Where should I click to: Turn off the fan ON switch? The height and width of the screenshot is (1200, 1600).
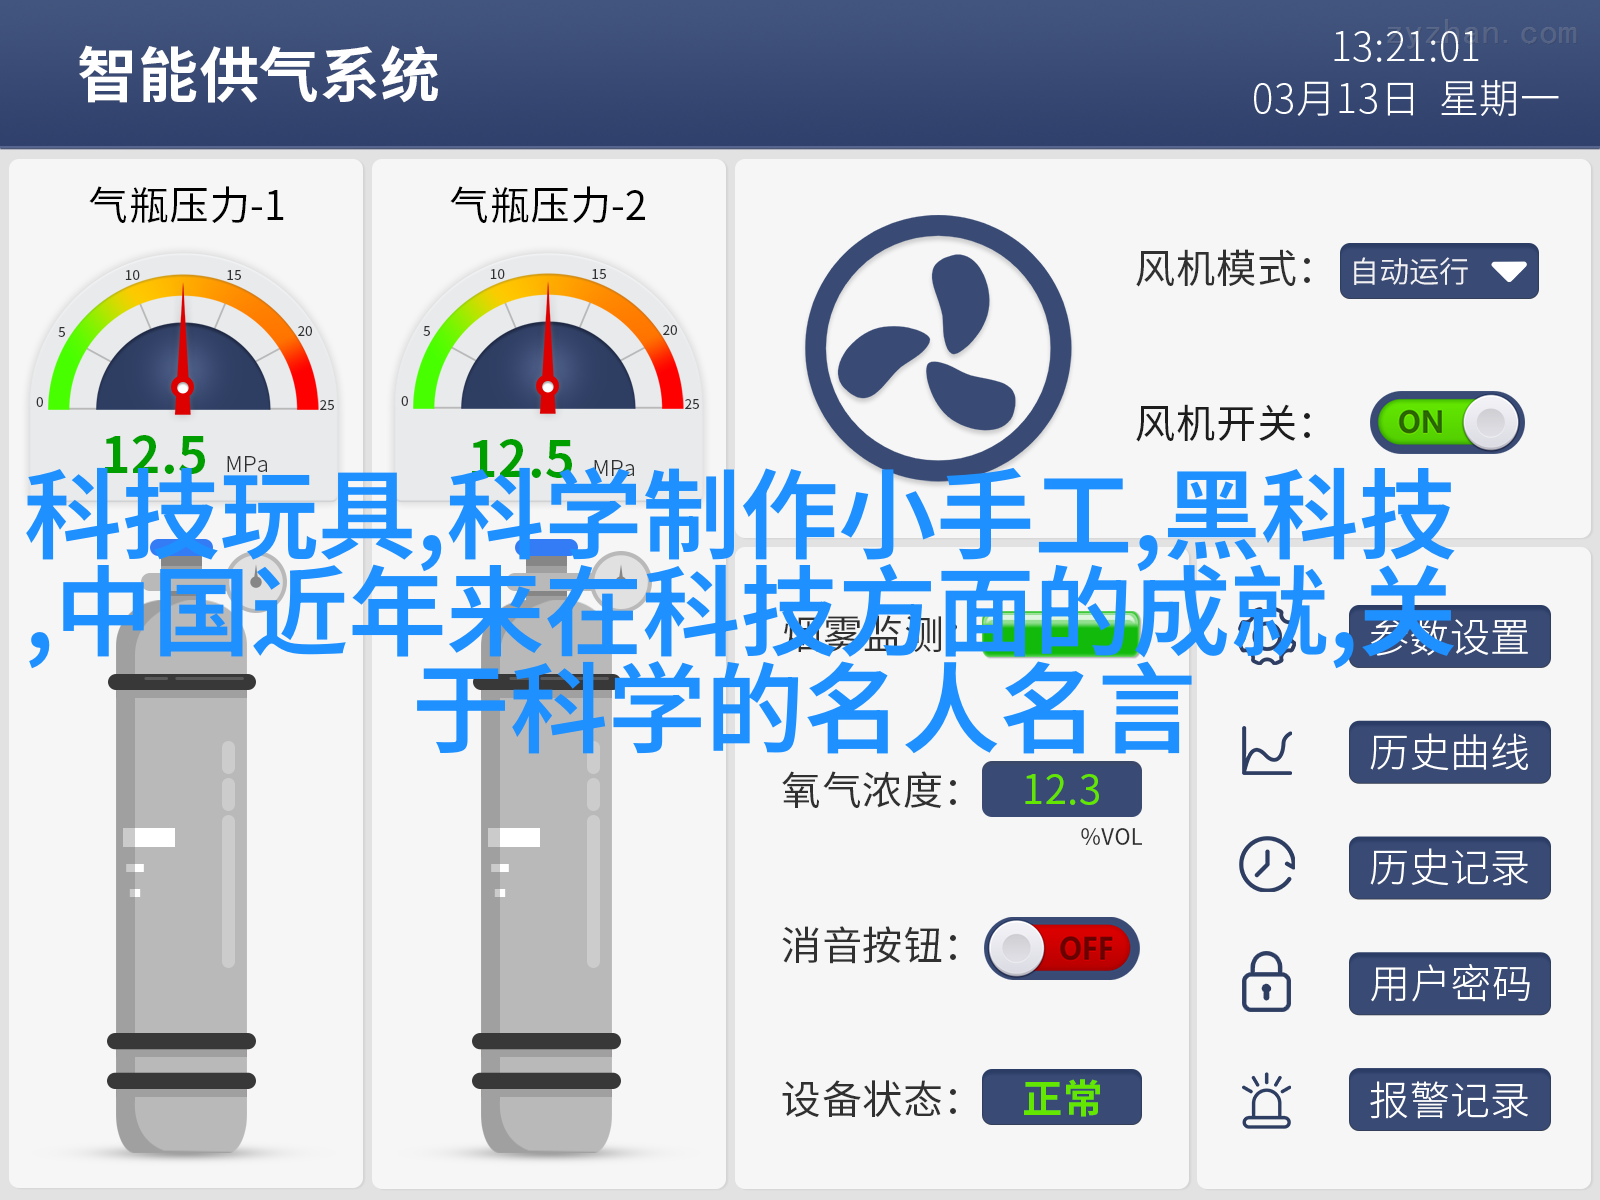[1447, 422]
